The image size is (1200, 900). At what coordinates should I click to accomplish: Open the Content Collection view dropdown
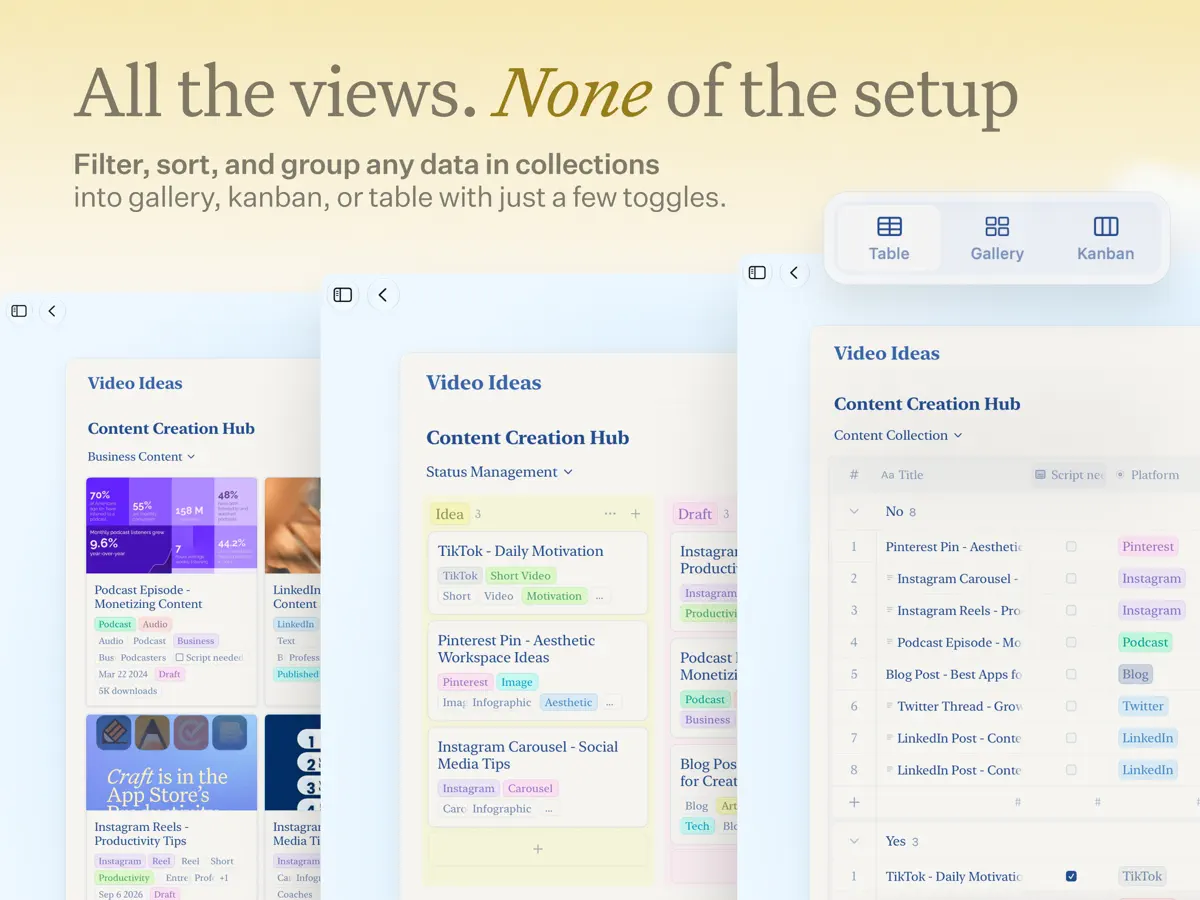tap(898, 435)
